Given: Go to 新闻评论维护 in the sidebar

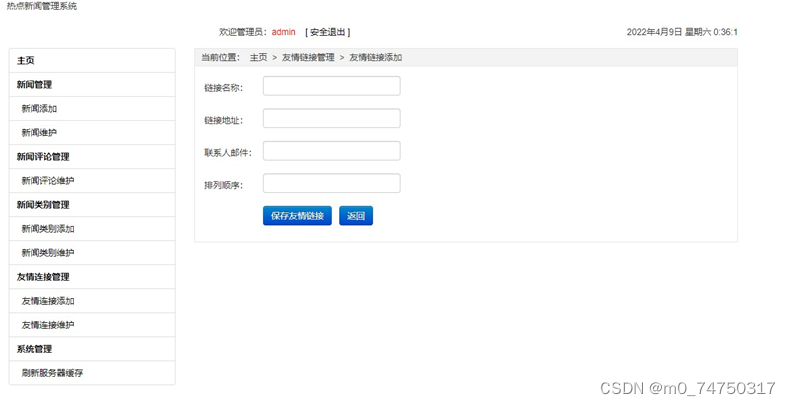Looking at the screenshot, I should [x=48, y=181].
